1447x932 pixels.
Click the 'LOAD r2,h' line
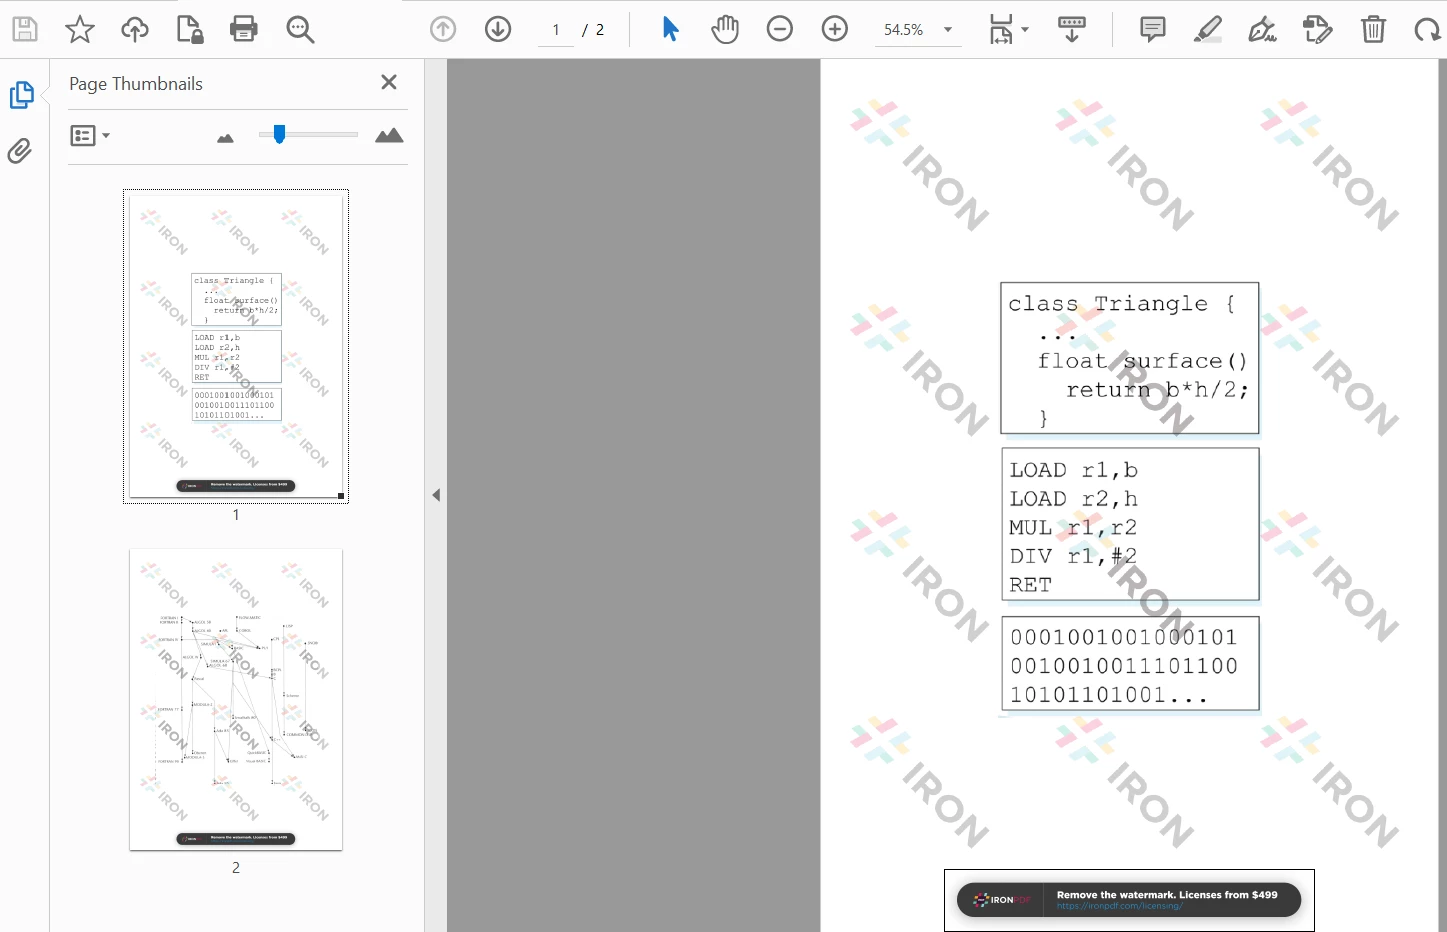1073,499
